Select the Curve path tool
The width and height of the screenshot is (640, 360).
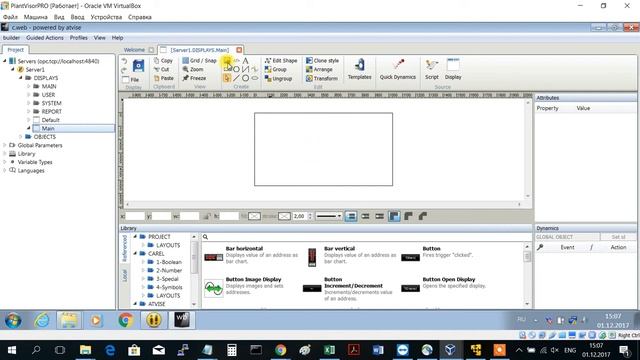tap(255, 69)
